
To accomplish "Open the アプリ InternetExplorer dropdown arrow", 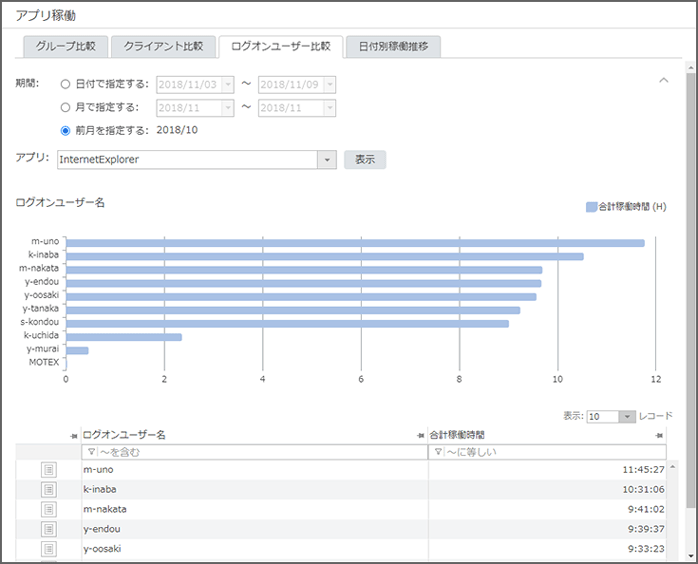I will coord(327,160).
